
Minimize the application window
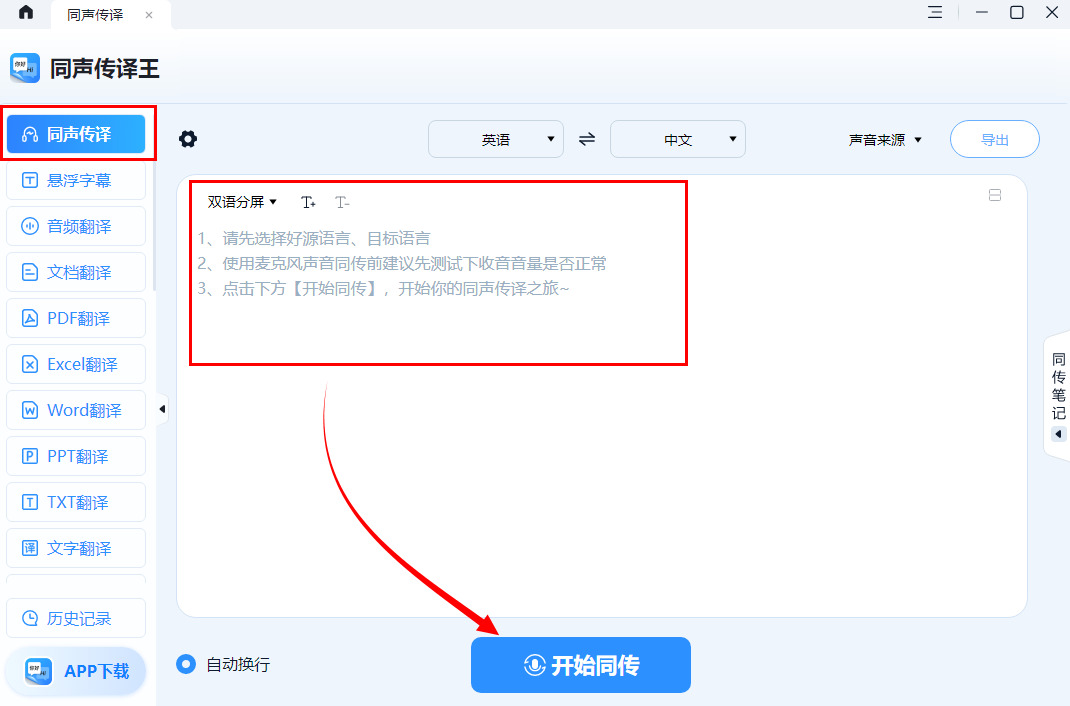tap(981, 12)
